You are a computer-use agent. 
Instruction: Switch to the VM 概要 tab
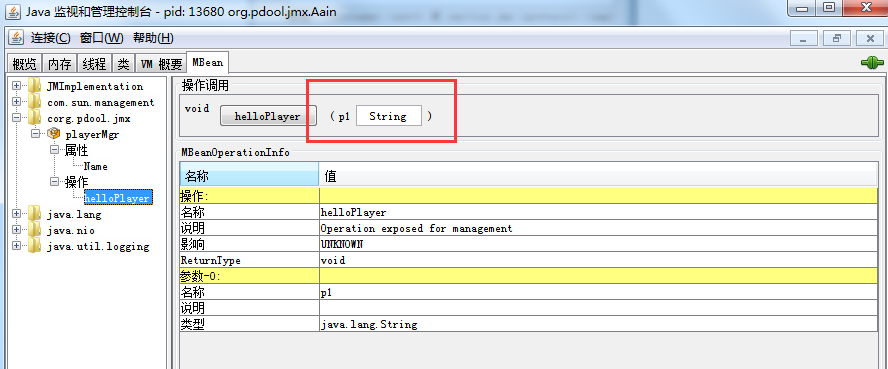click(x=161, y=64)
